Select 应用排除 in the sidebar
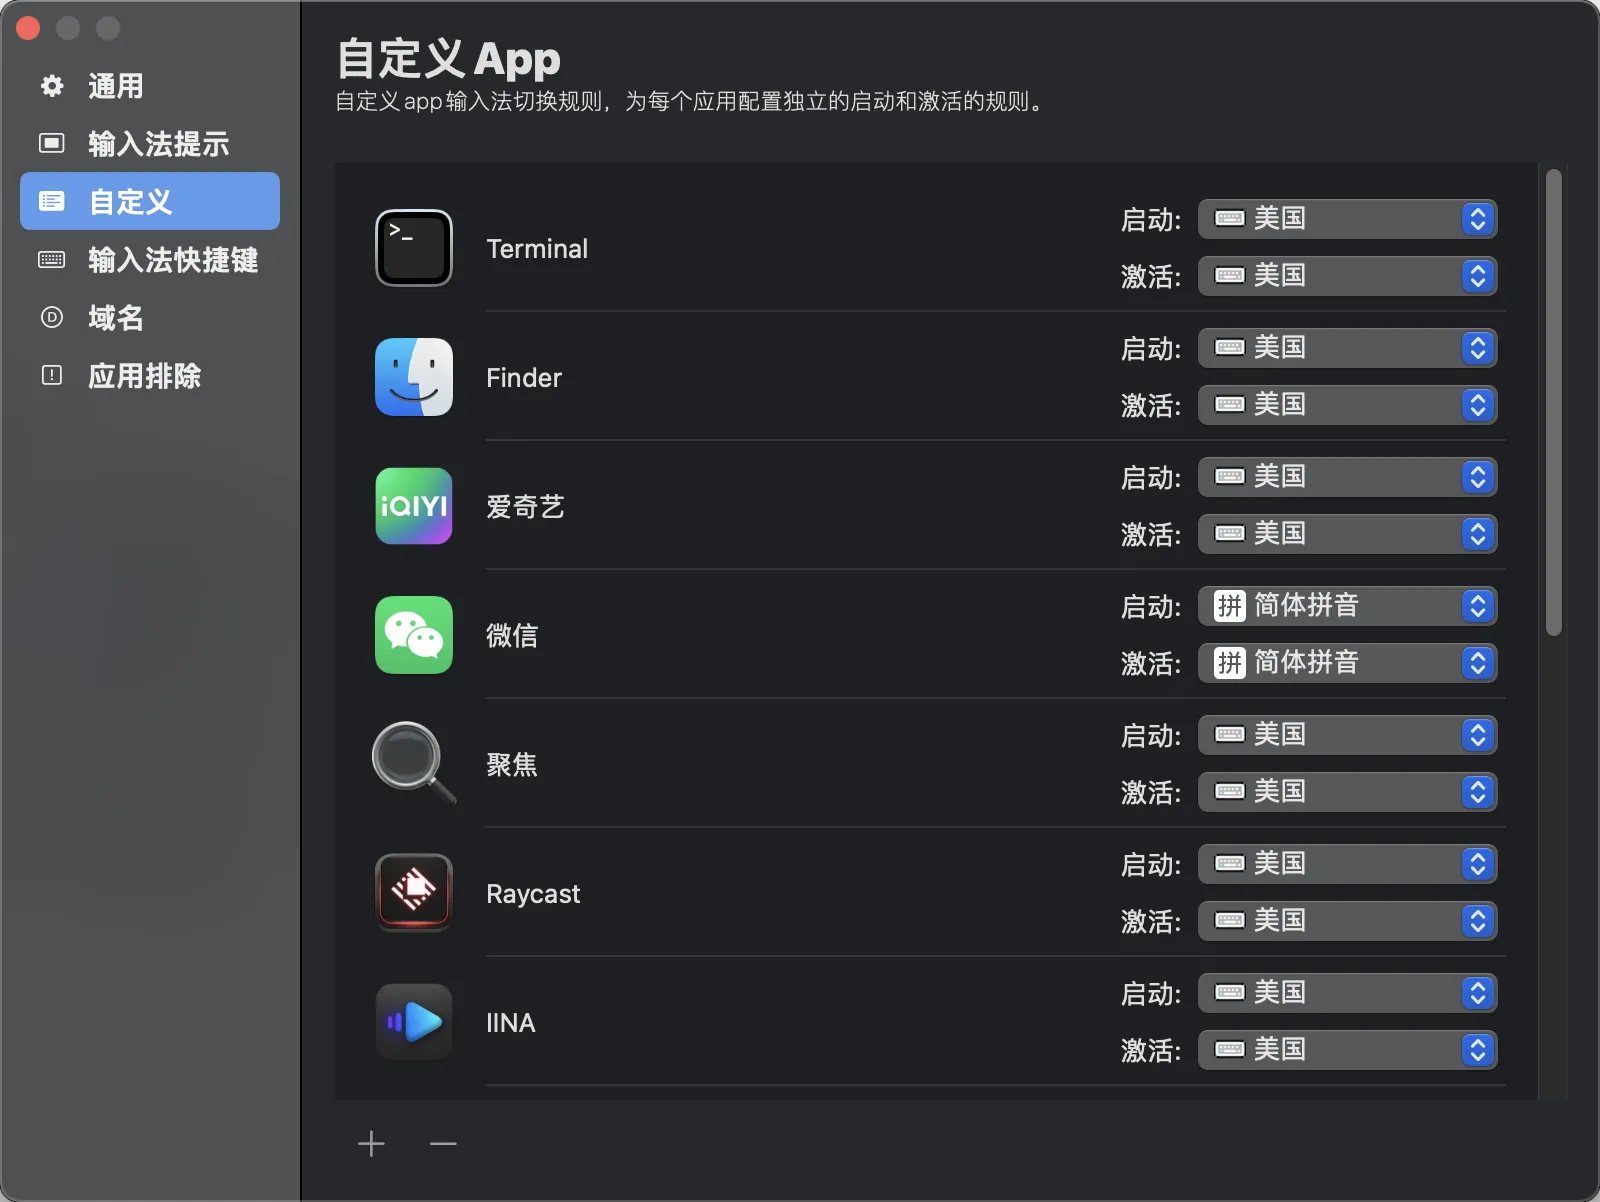Image resolution: width=1600 pixels, height=1202 pixels. [x=144, y=376]
